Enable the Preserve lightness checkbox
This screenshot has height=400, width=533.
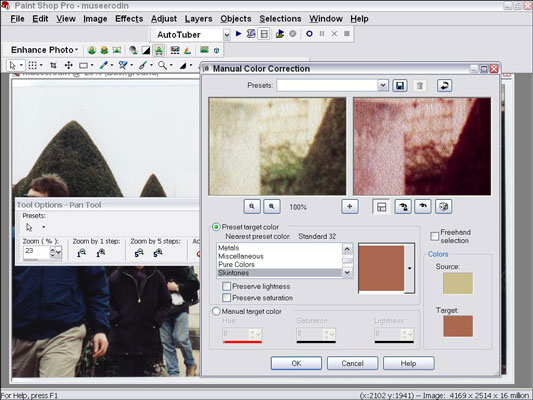(x=226, y=286)
